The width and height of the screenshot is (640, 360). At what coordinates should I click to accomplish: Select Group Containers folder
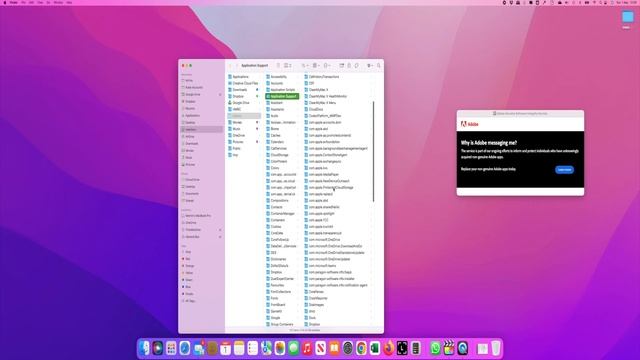[282, 324]
